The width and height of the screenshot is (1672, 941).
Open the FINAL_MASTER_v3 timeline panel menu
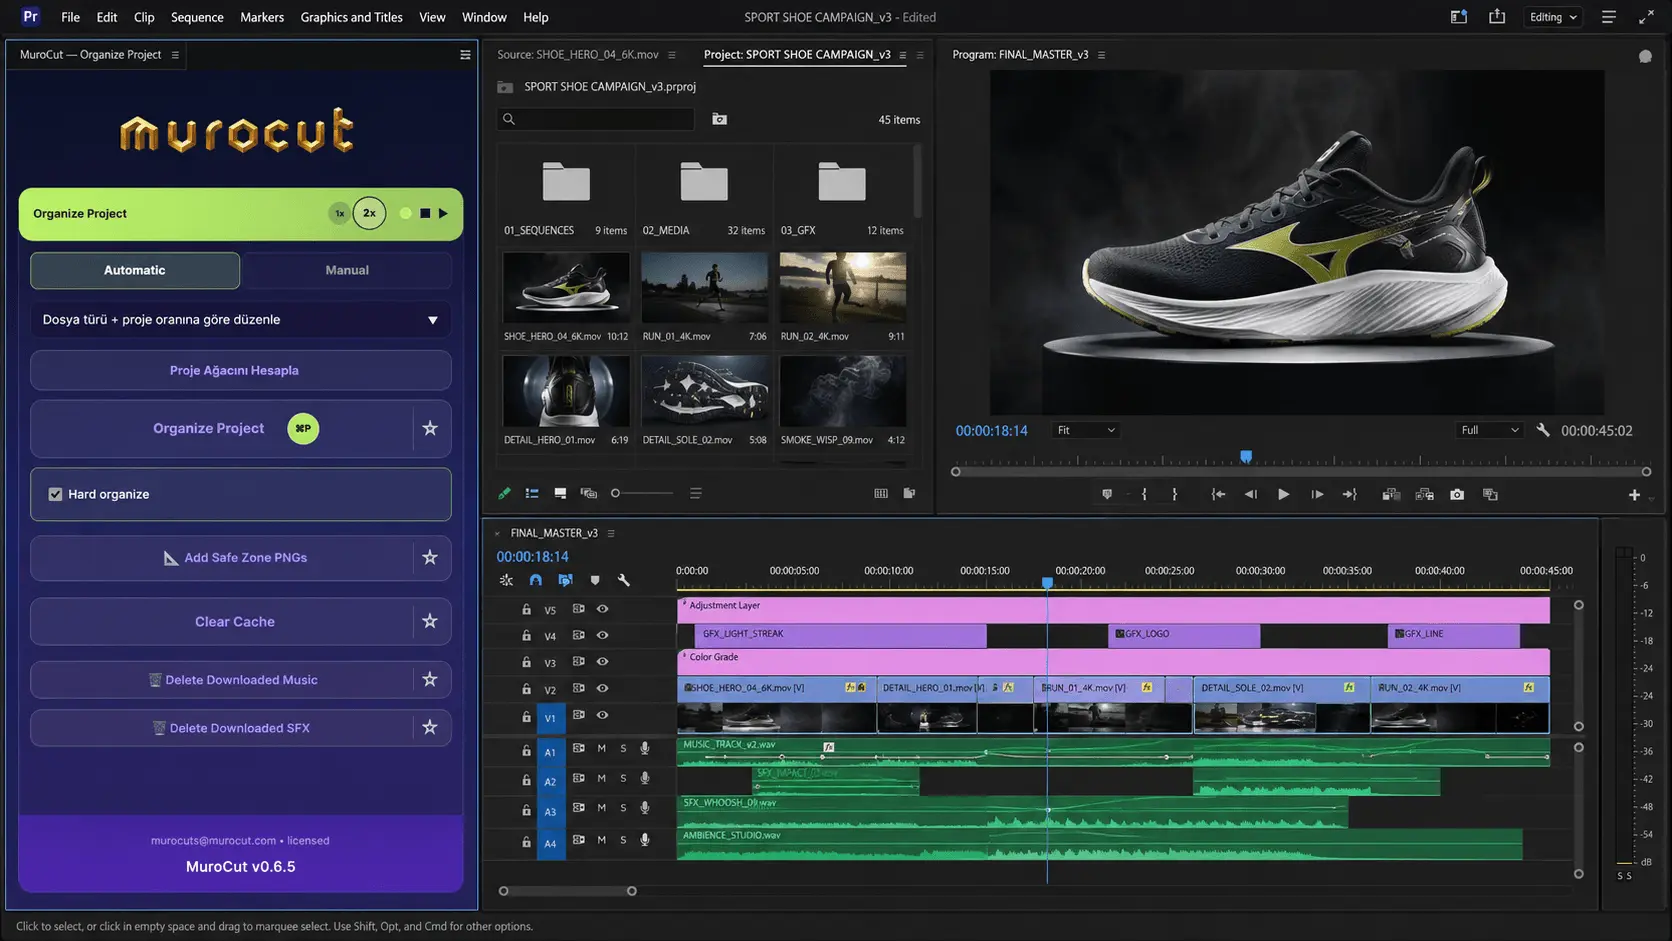click(x=611, y=533)
